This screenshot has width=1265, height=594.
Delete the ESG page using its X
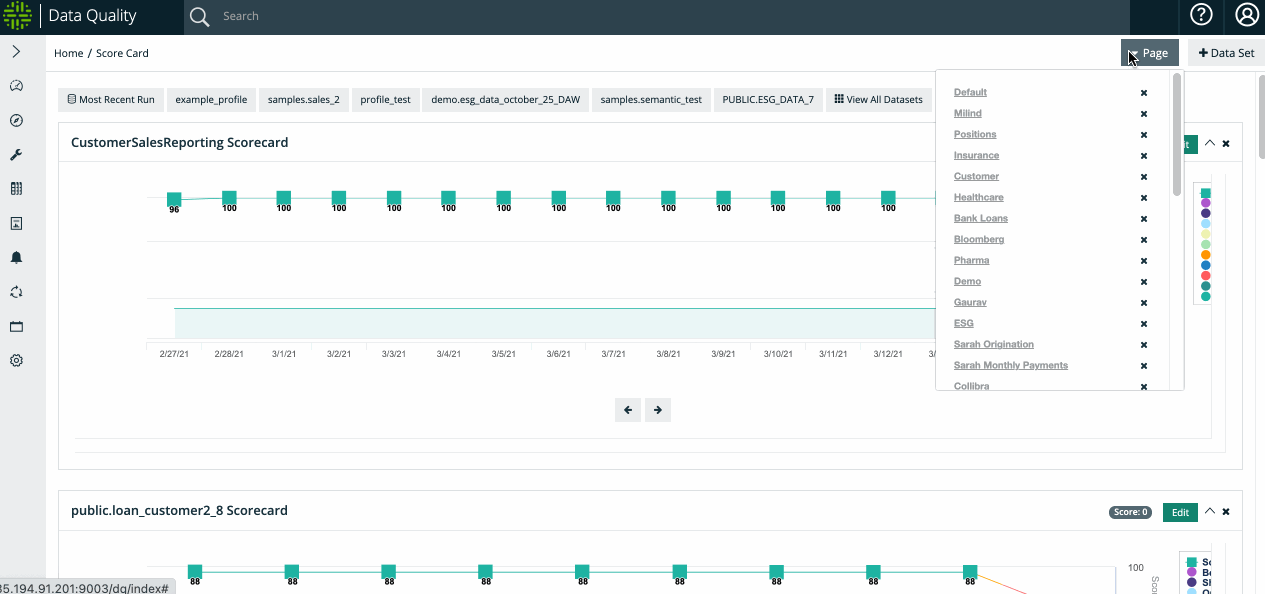point(1144,324)
